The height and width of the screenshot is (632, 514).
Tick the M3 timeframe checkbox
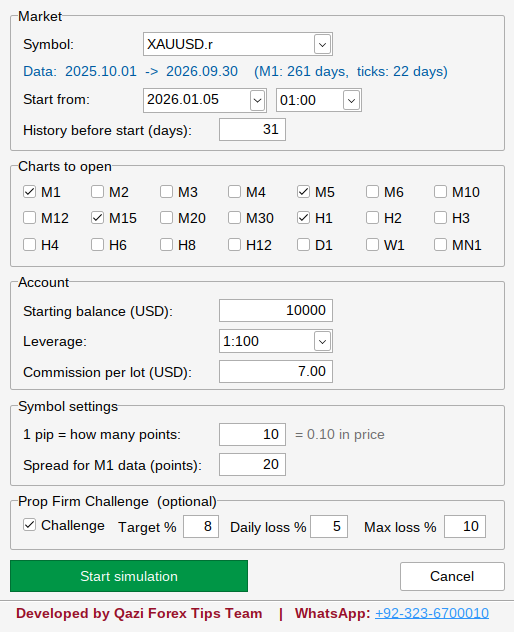[x=166, y=191]
